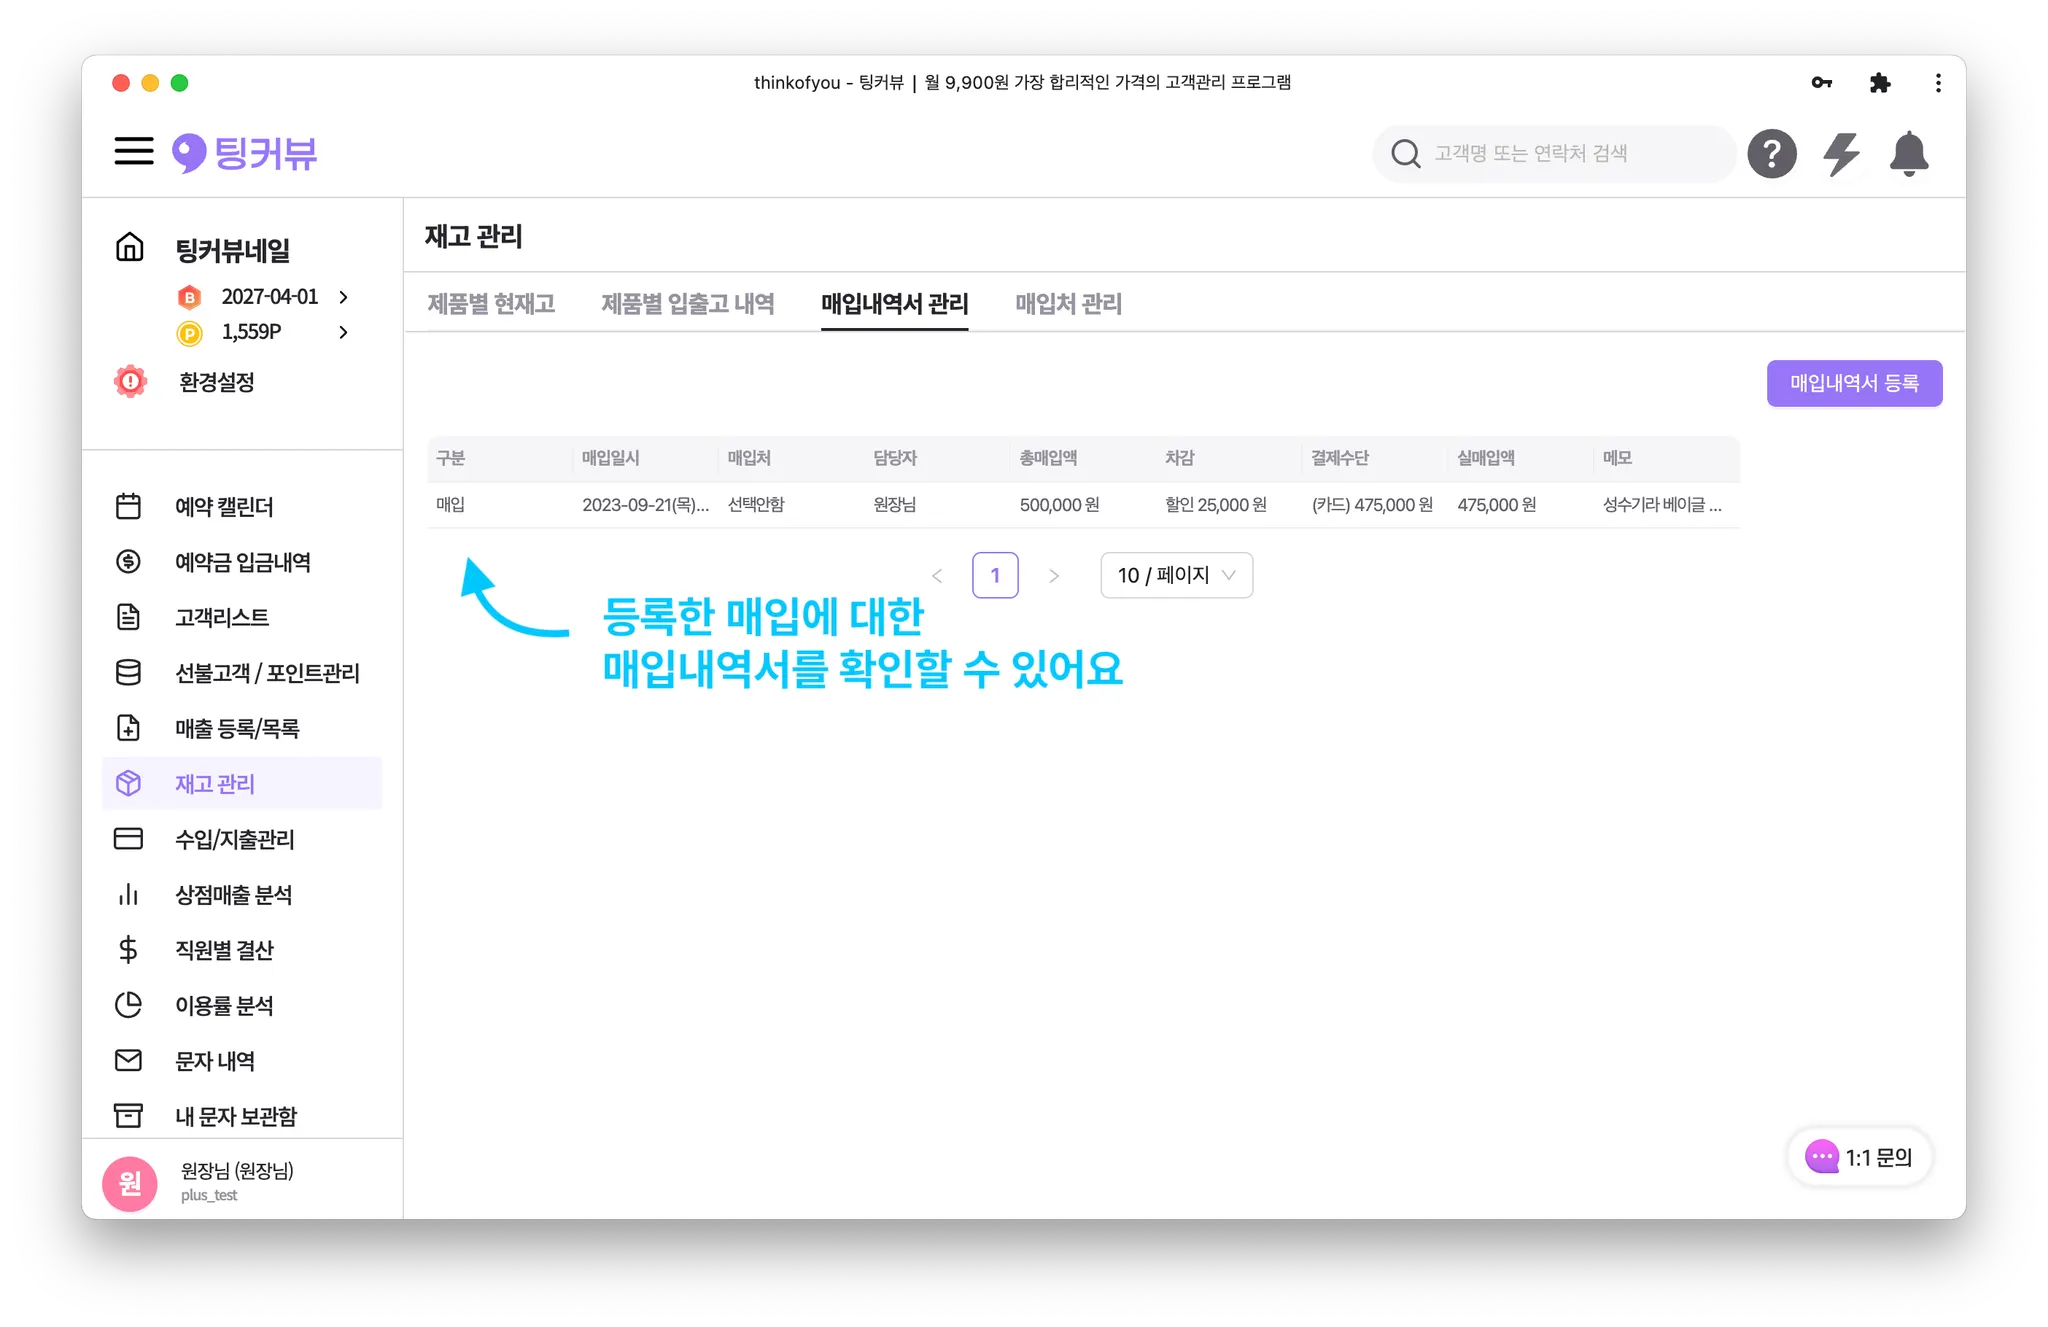Select page 1 in pagination
This screenshot has height=1327, width=2048.
[994, 575]
